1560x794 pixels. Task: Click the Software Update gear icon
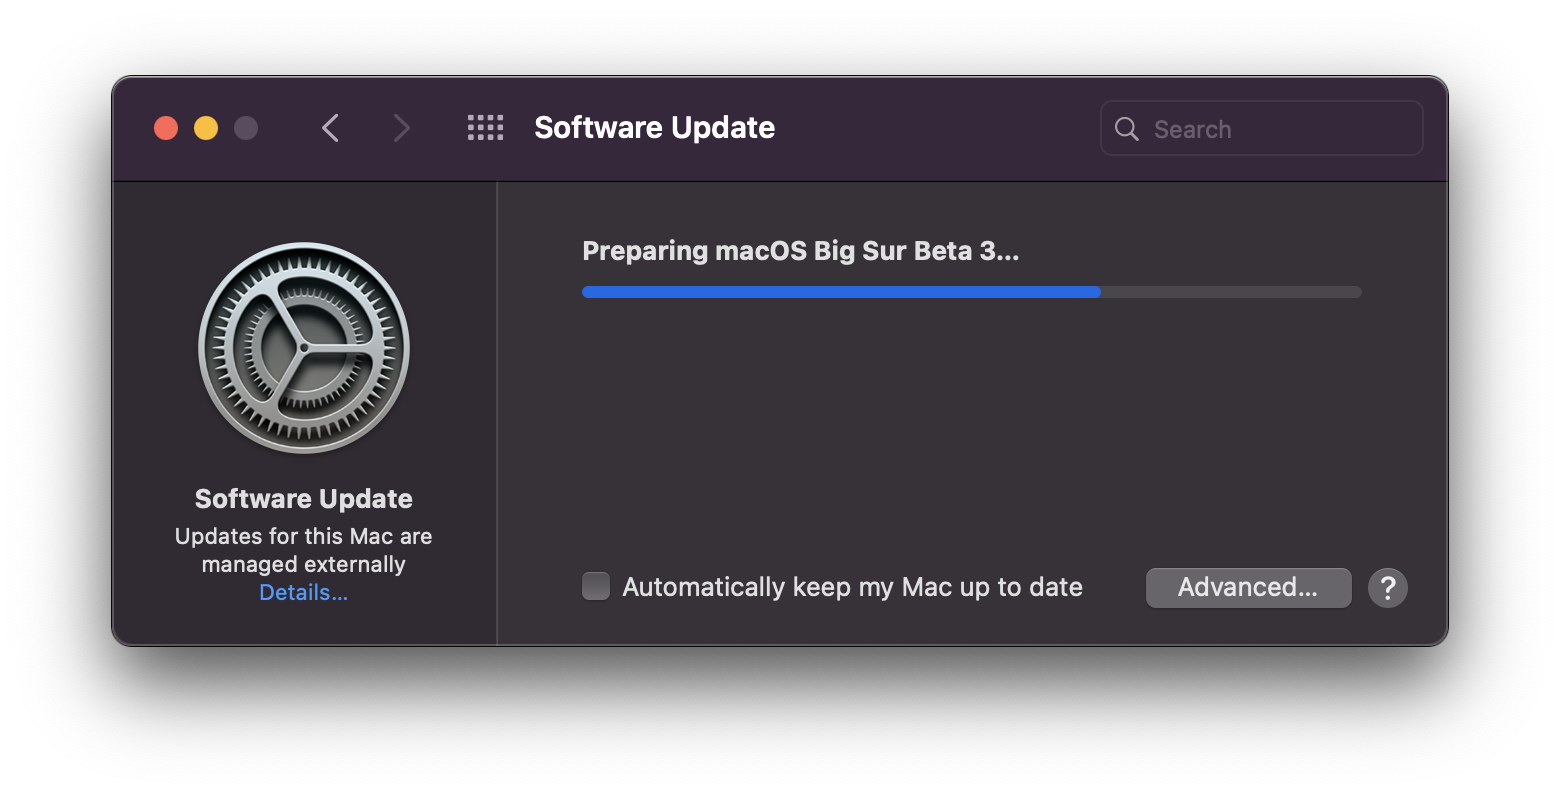pos(304,348)
